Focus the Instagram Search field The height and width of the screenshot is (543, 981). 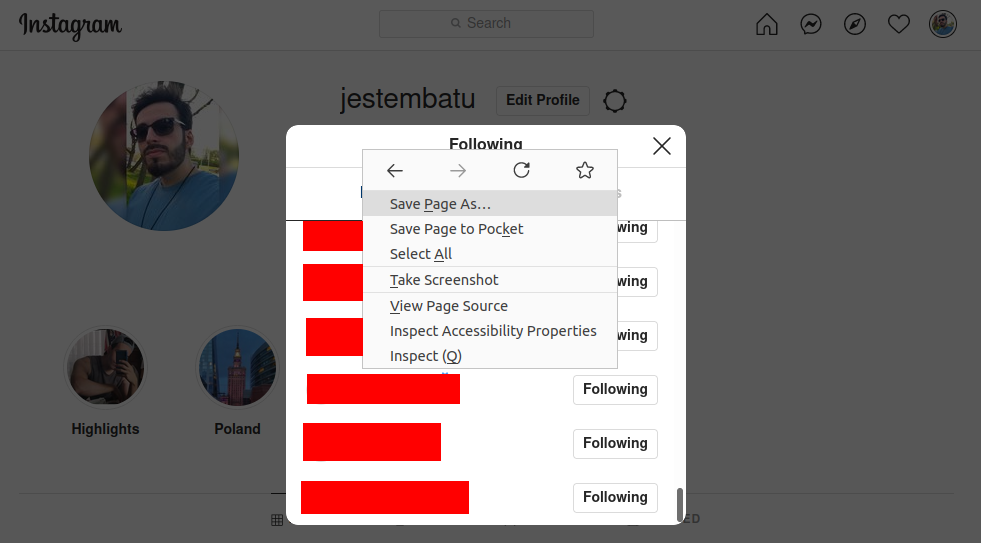click(486, 24)
